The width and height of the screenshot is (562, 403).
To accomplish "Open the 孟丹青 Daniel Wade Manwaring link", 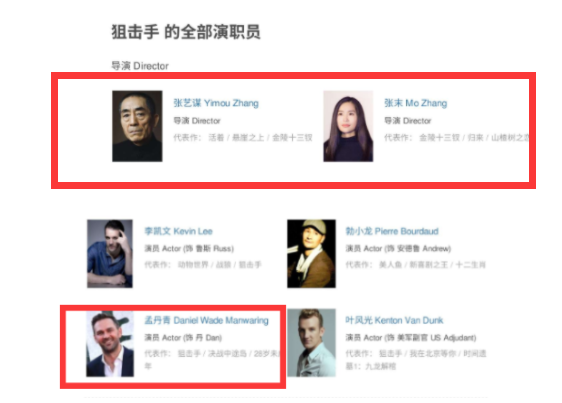I will (x=206, y=320).
